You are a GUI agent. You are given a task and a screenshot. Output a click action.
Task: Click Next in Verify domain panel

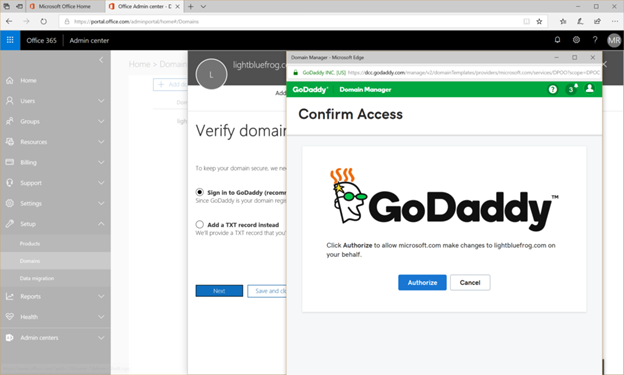coord(219,291)
